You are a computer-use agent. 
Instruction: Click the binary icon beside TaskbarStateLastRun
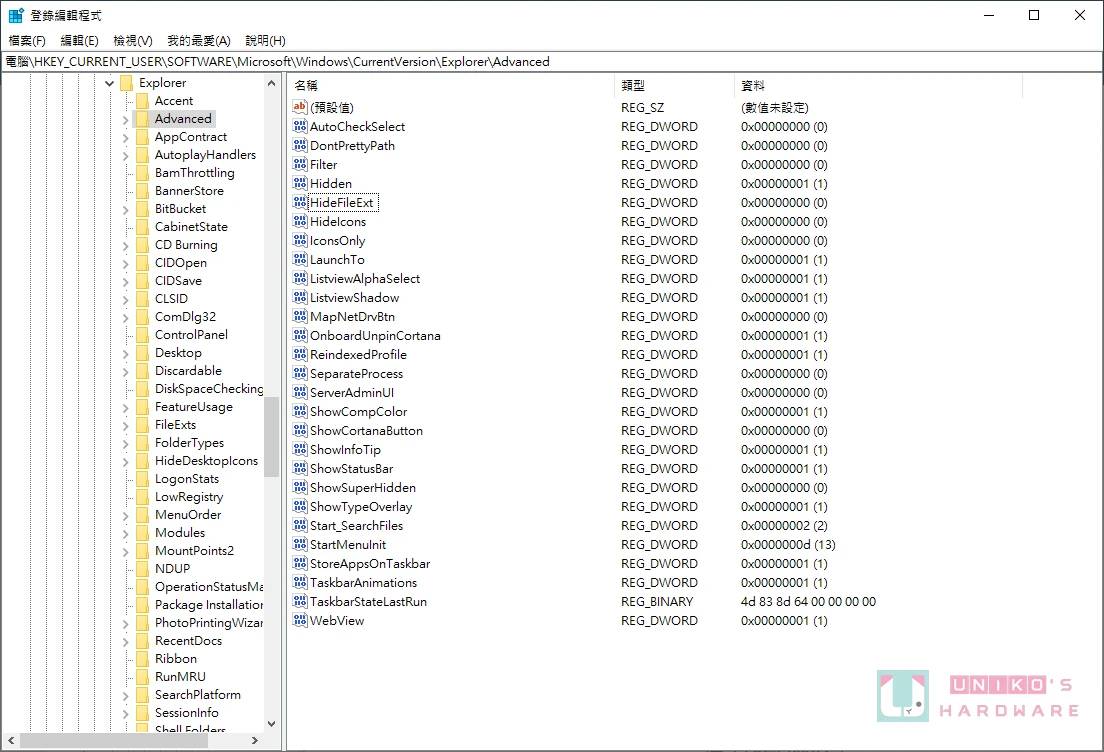(300, 602)
